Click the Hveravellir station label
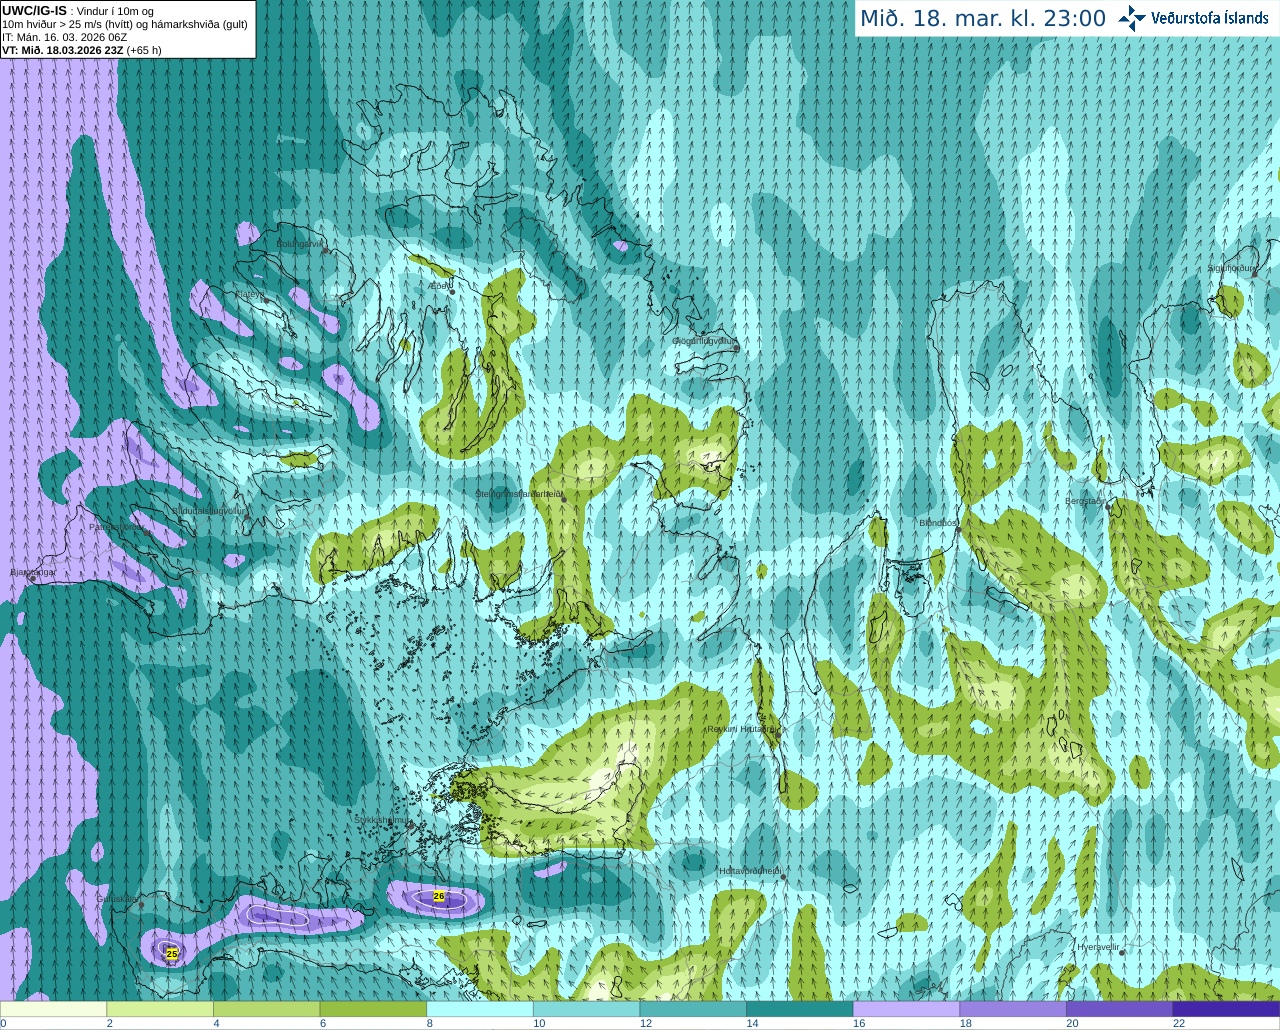Screen dimensions: 1280x1030 [1098, 947]
